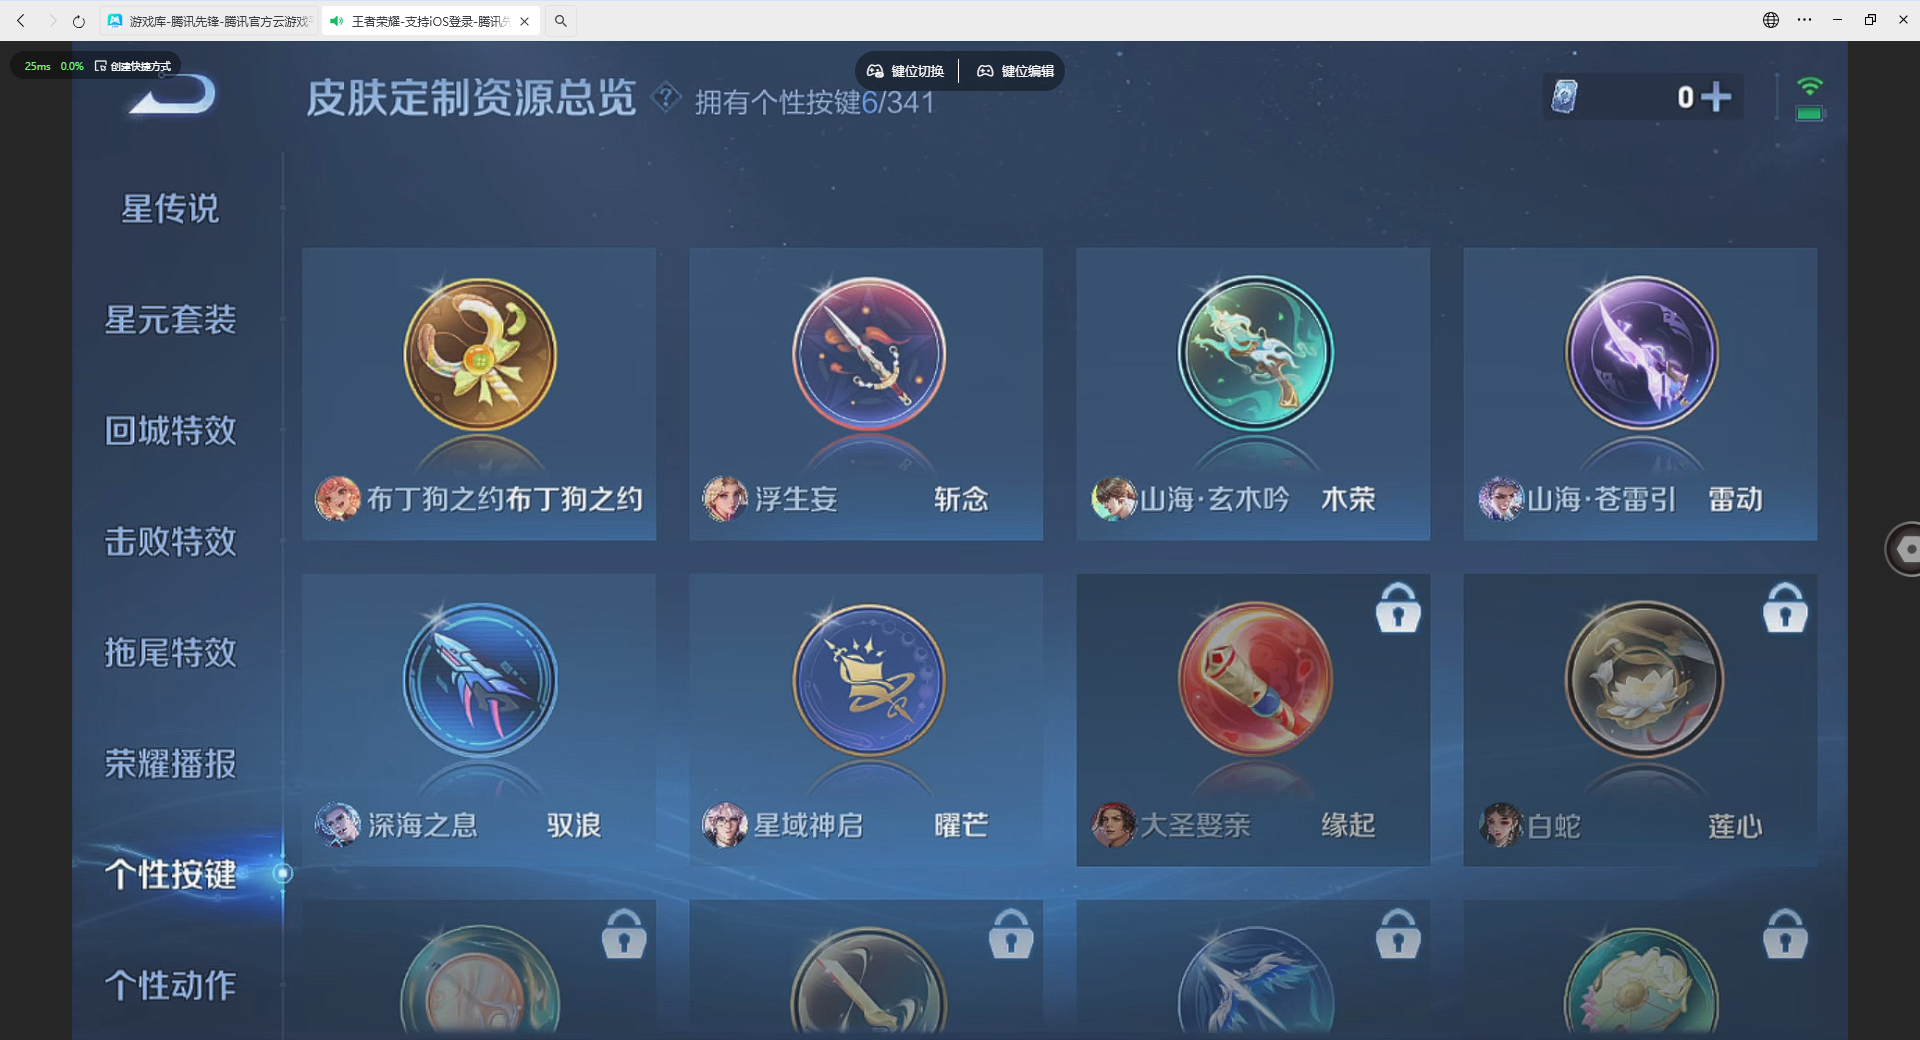1920x1040 pixels.
Task: Click the 雷动 key name label
Action: (1736, 499)
